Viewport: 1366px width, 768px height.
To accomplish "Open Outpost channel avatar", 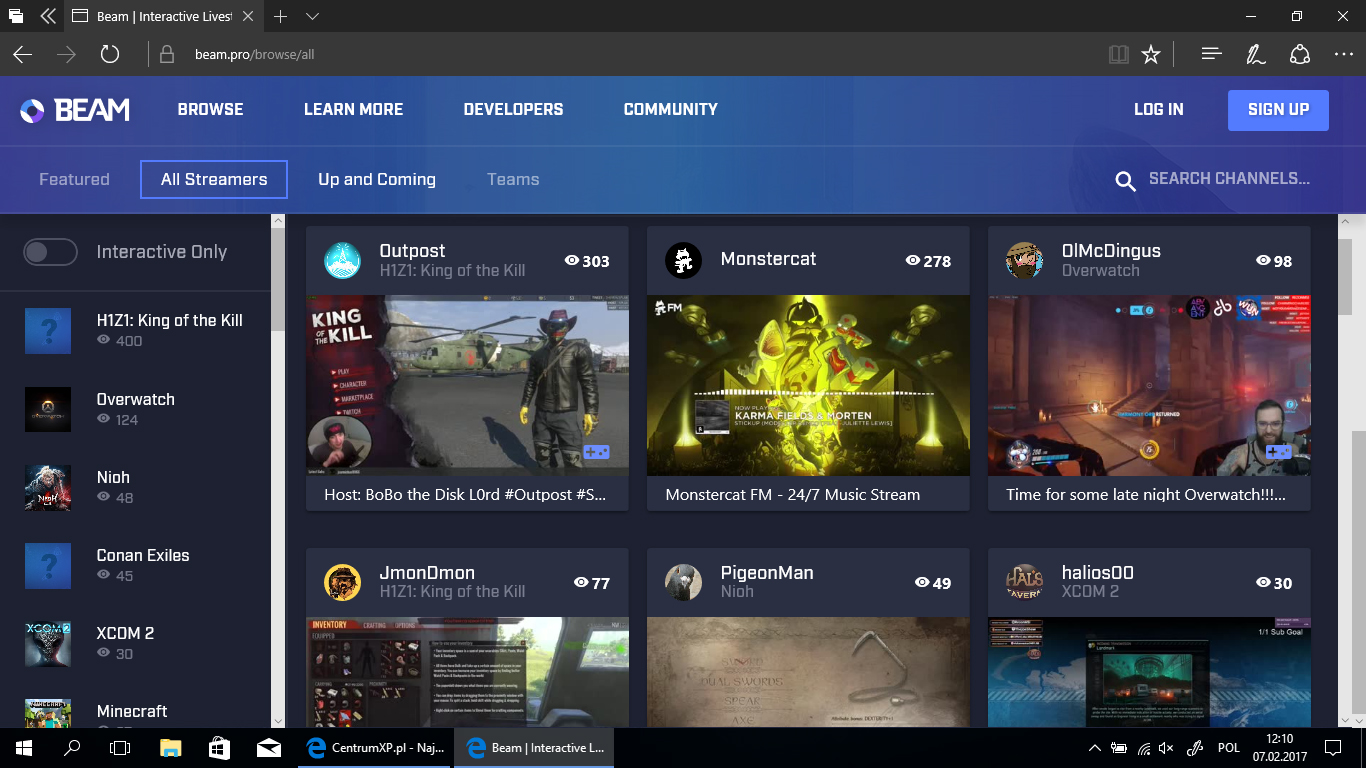I will click(x=343, y=260).
